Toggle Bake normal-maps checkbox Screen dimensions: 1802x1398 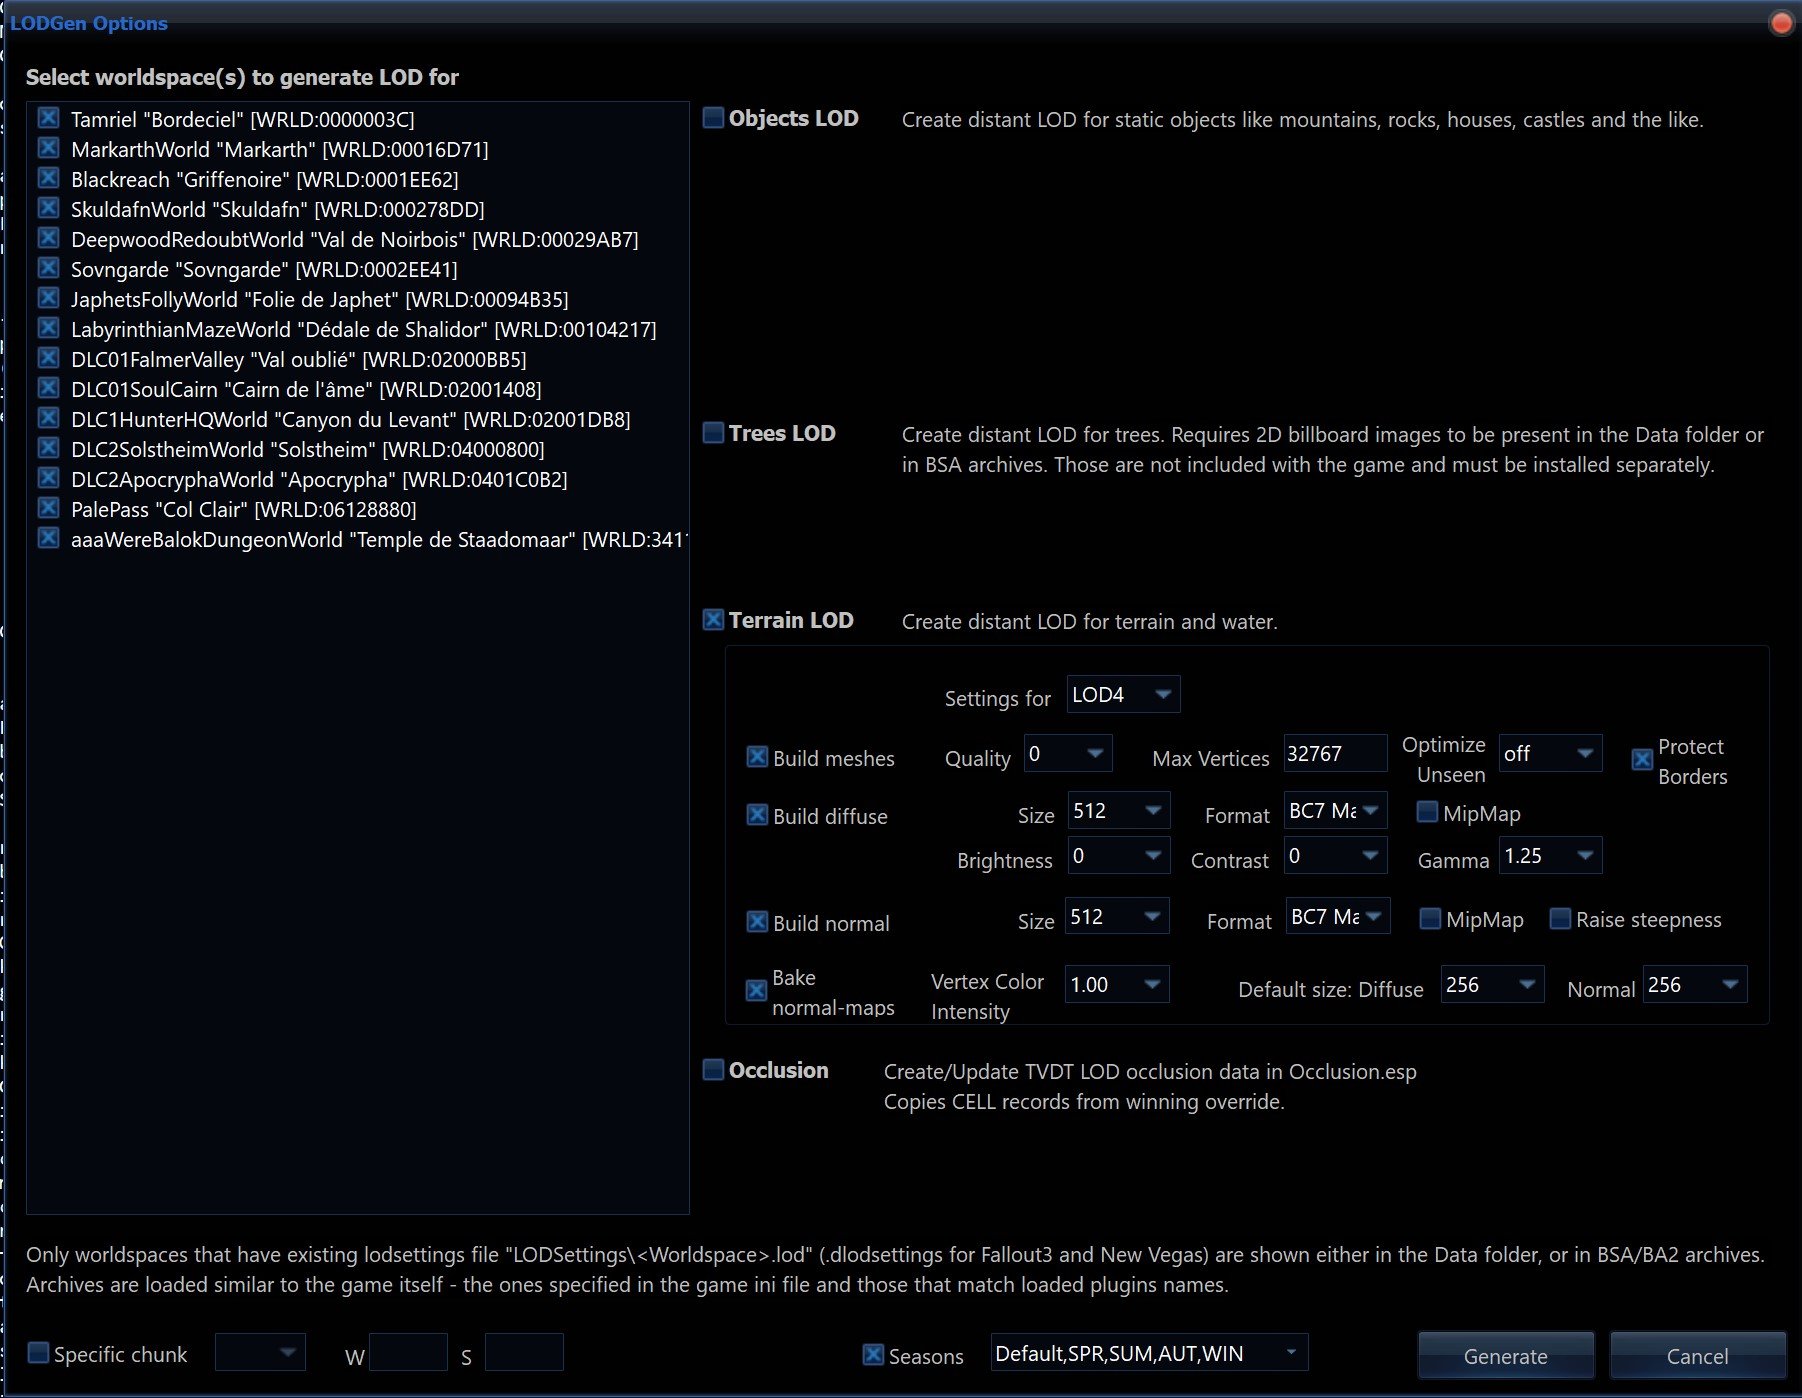pyautogui.click(x=757, y=991)
